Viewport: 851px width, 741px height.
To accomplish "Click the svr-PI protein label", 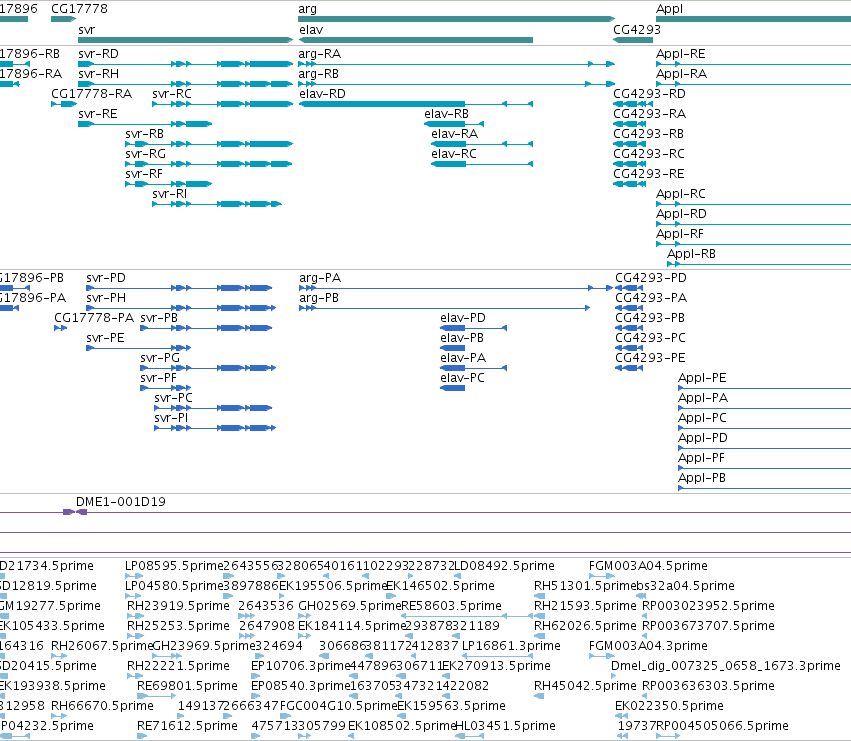I will pyautogui.click(x=171, y=418).
